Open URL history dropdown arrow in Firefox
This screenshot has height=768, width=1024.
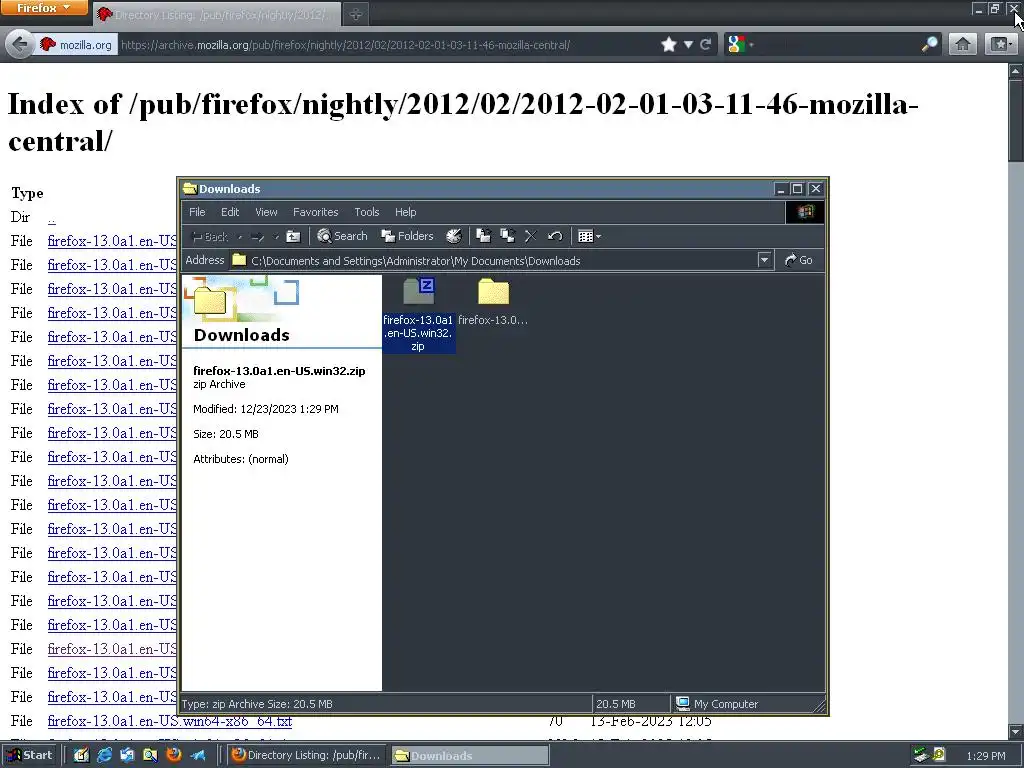(688, 45)
